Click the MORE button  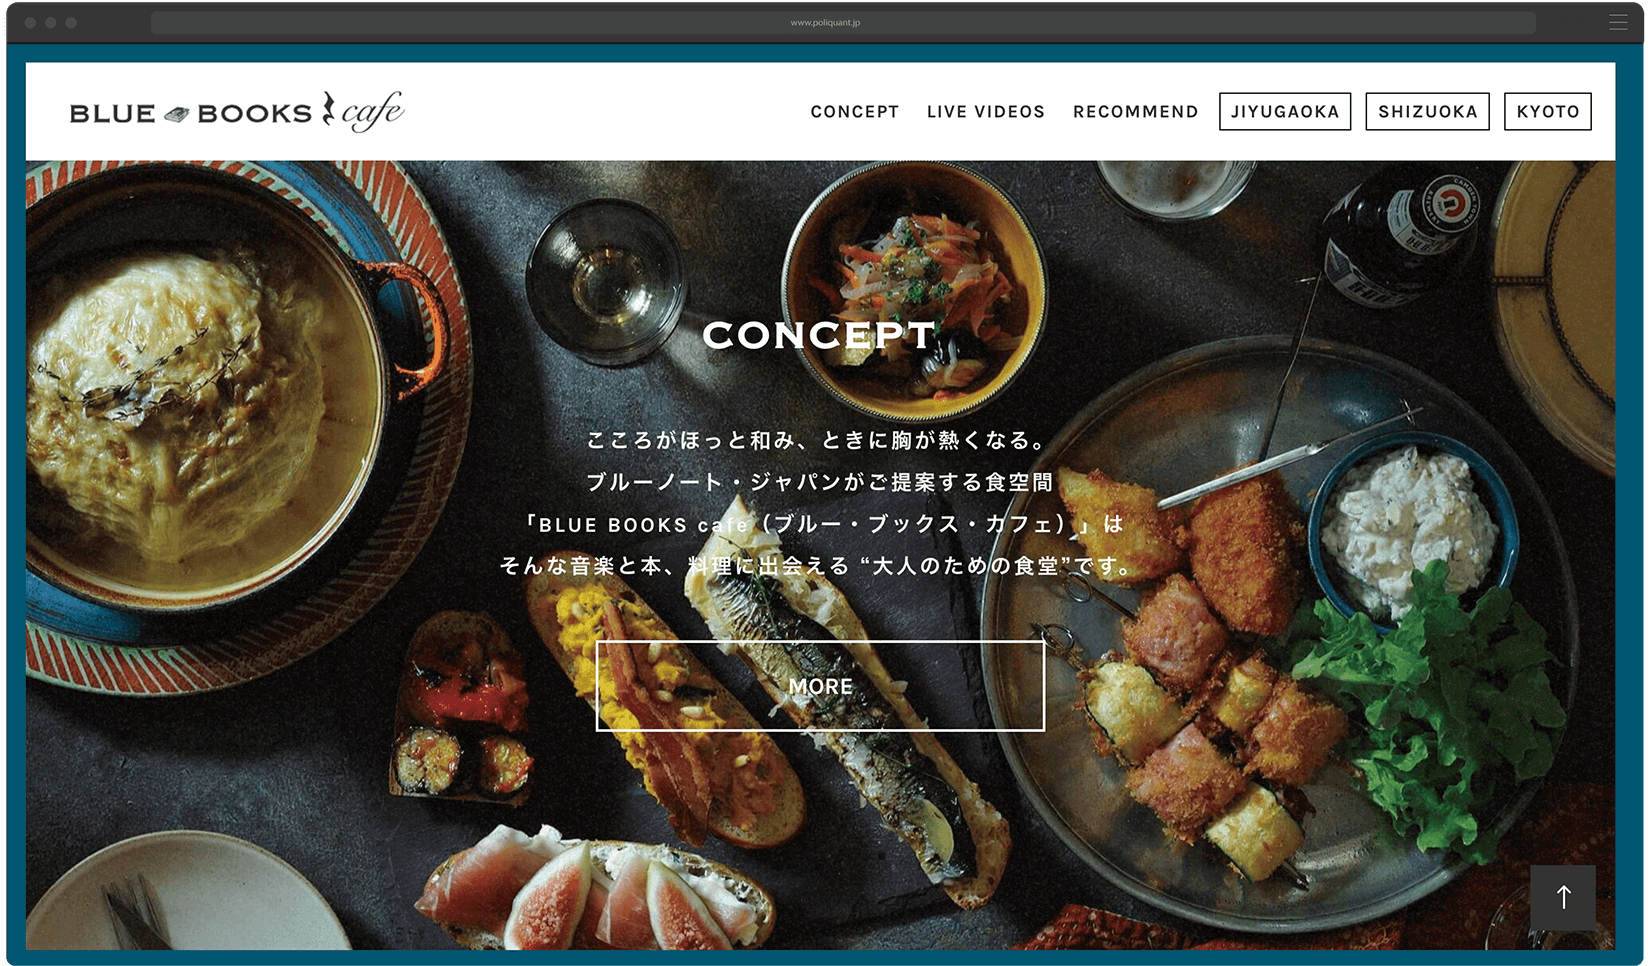click(x=820, y=686)
